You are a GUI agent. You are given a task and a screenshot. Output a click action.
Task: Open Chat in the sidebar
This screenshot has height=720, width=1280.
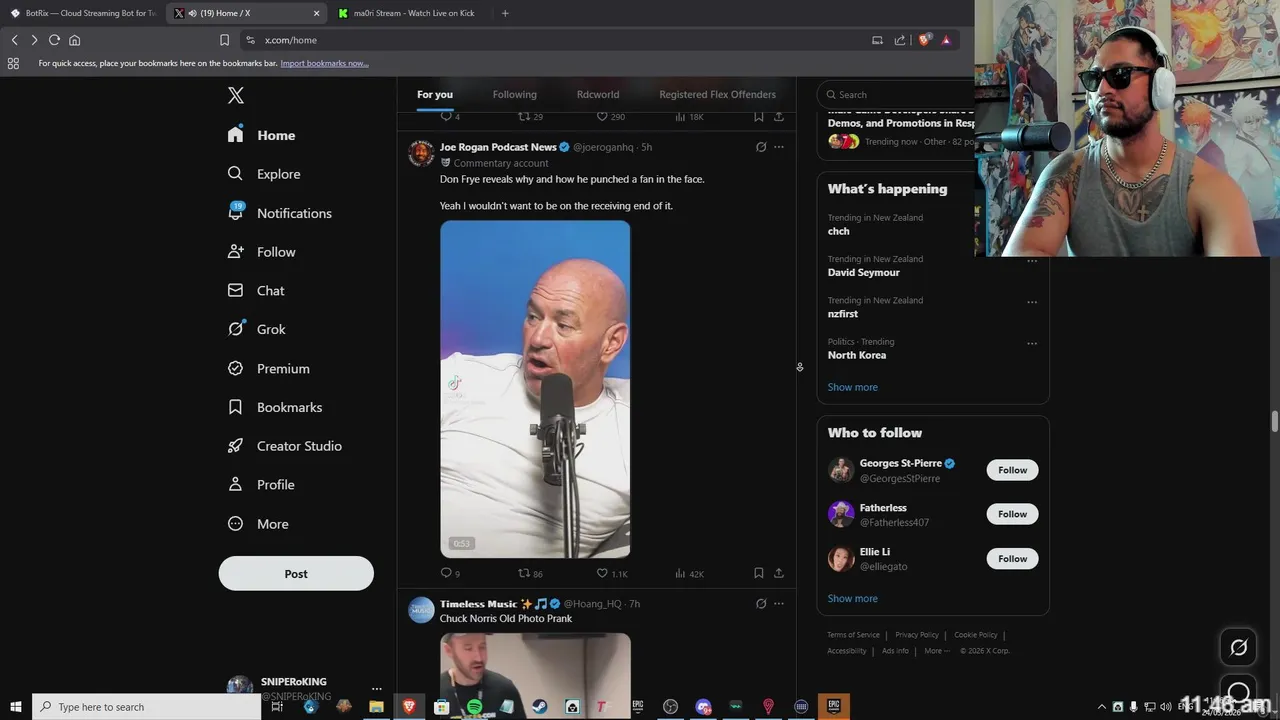click(x=256, y=291)
